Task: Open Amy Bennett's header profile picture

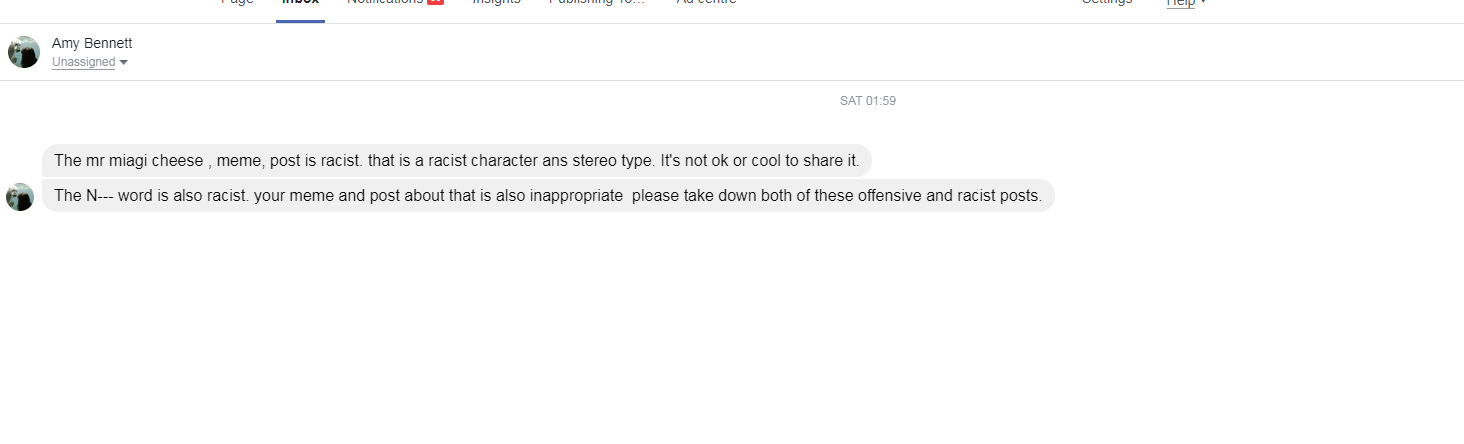Action: (x=24, y=52)
